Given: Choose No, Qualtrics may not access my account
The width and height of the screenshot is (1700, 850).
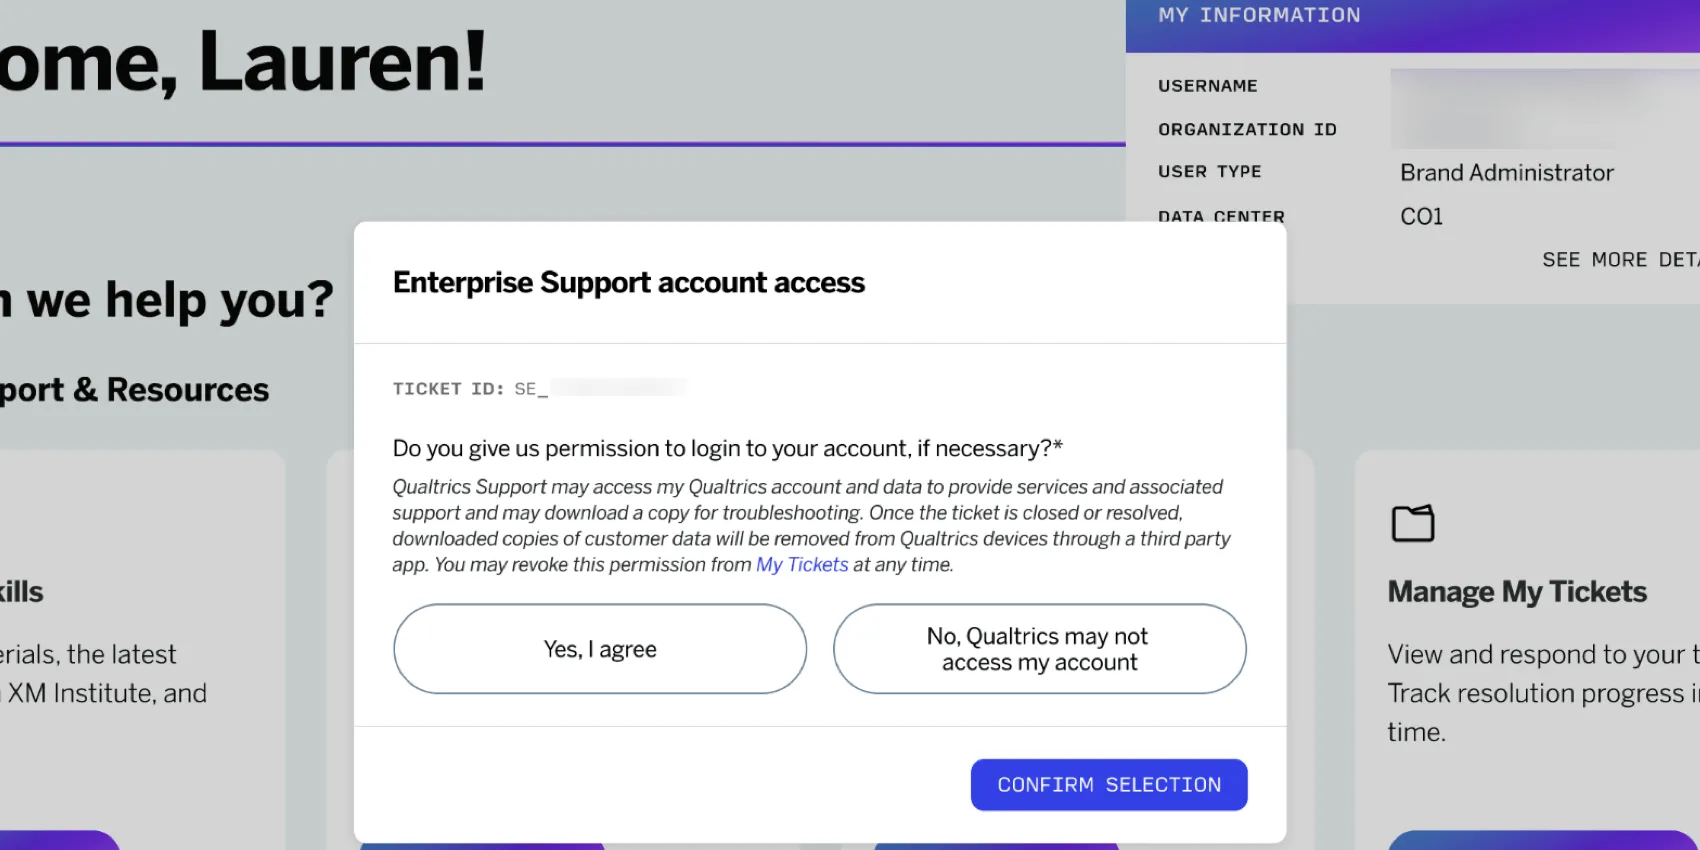Looking at the screenshot, I should [1038, 649].
